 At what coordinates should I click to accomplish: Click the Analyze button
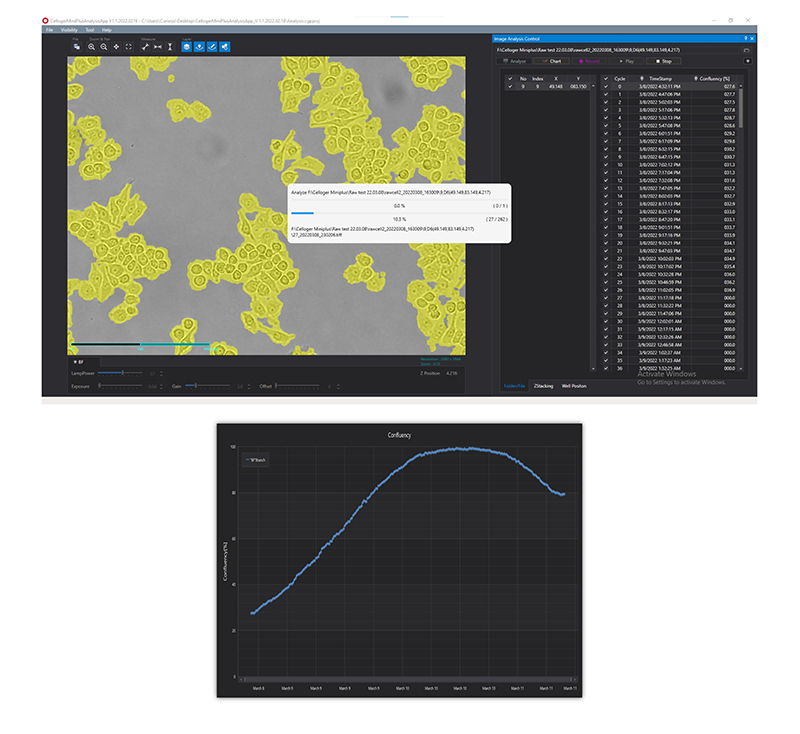(x=514, y=61)
